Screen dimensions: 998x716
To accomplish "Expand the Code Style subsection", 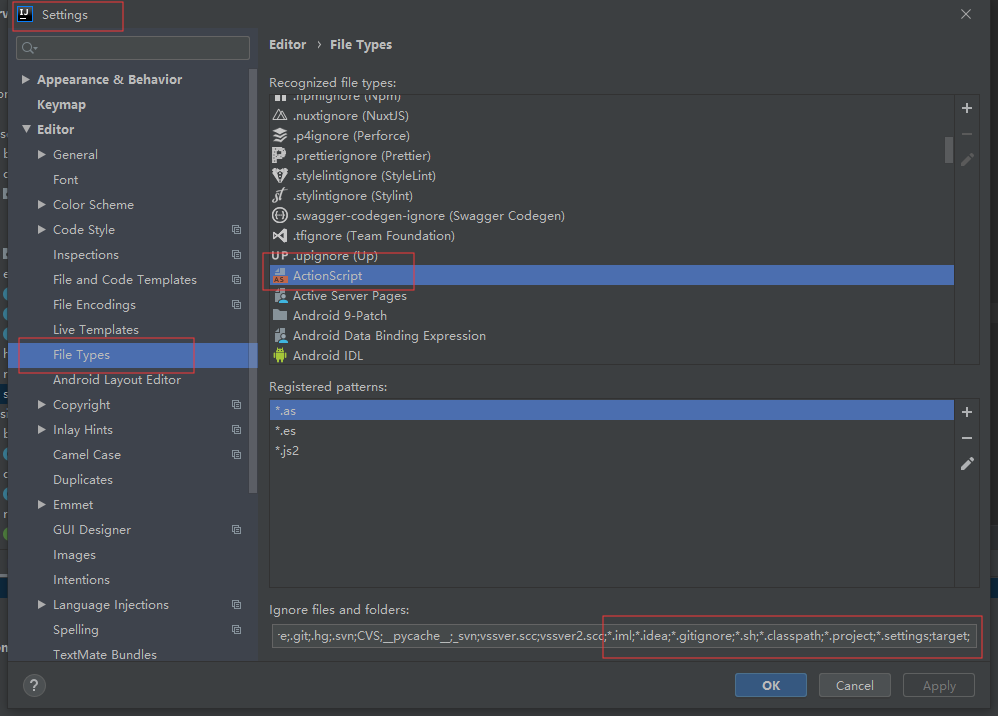I will (x=41, y=229).
